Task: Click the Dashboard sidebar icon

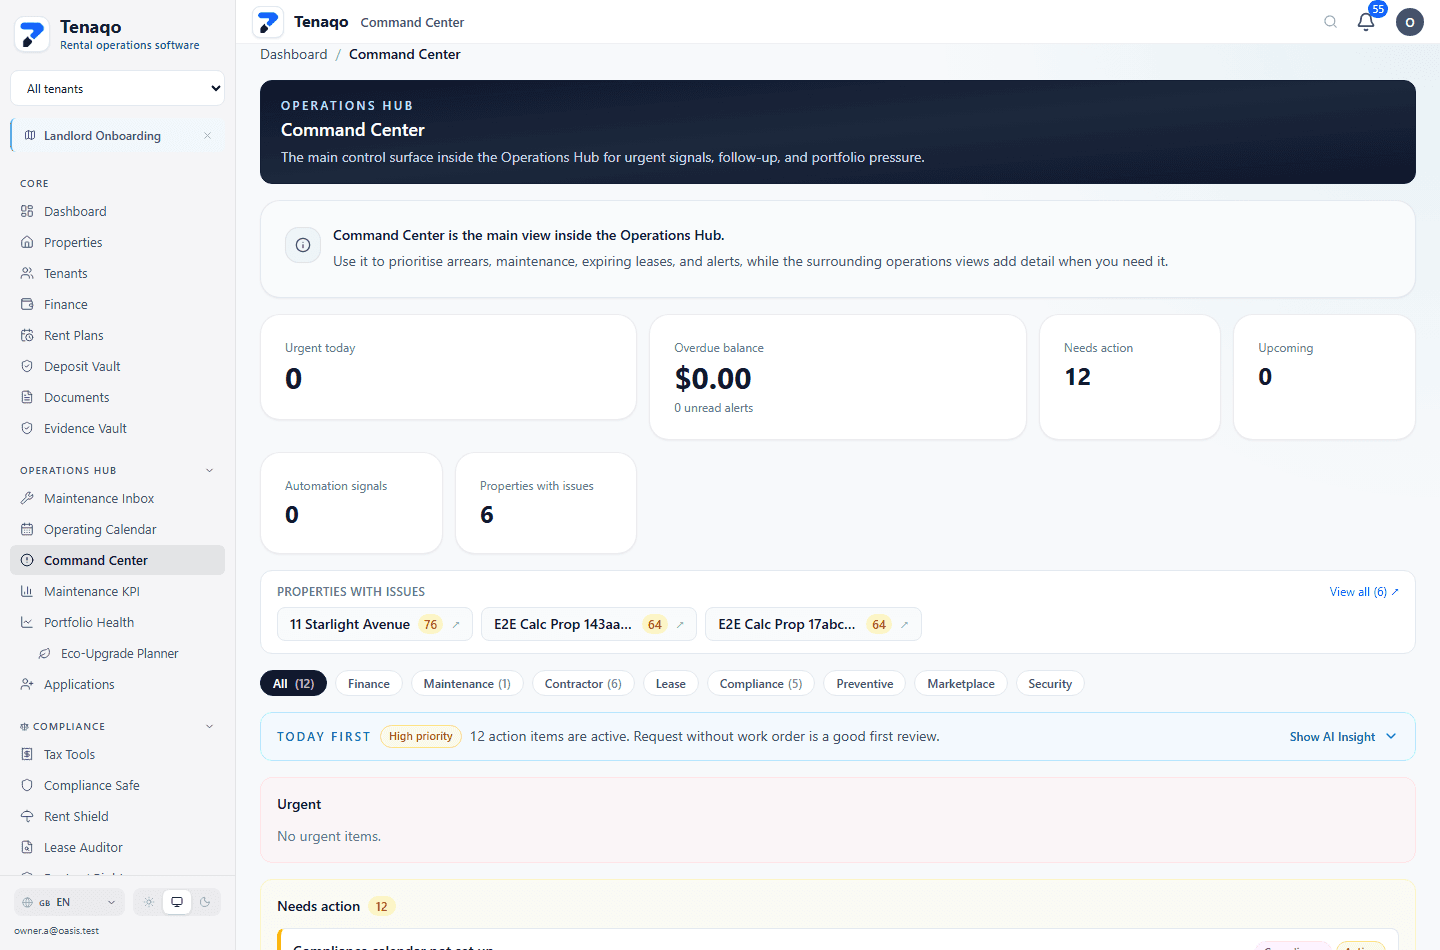Action: 27,211
